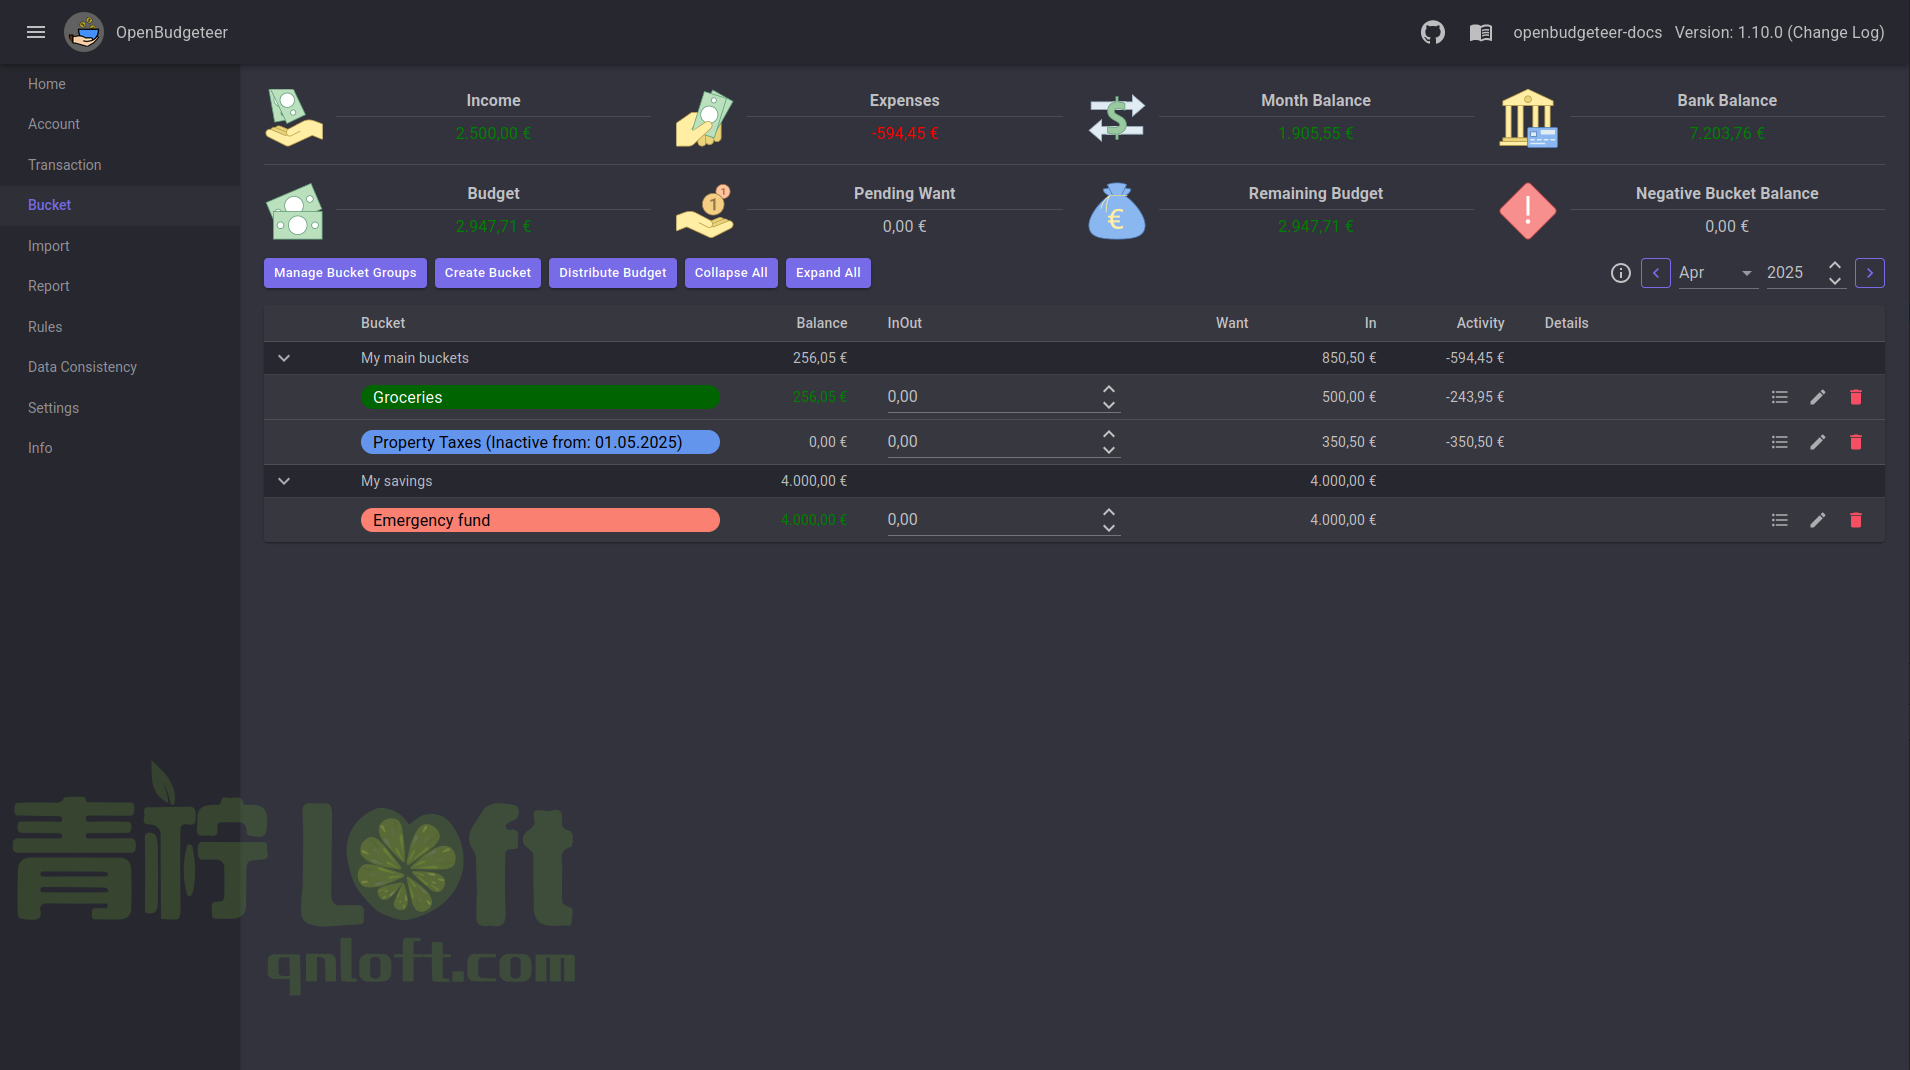Screen dimensions: 1910x1070
Task: Delete the Emergency fund bucket via trash icon
Action: click(1855, 520)
